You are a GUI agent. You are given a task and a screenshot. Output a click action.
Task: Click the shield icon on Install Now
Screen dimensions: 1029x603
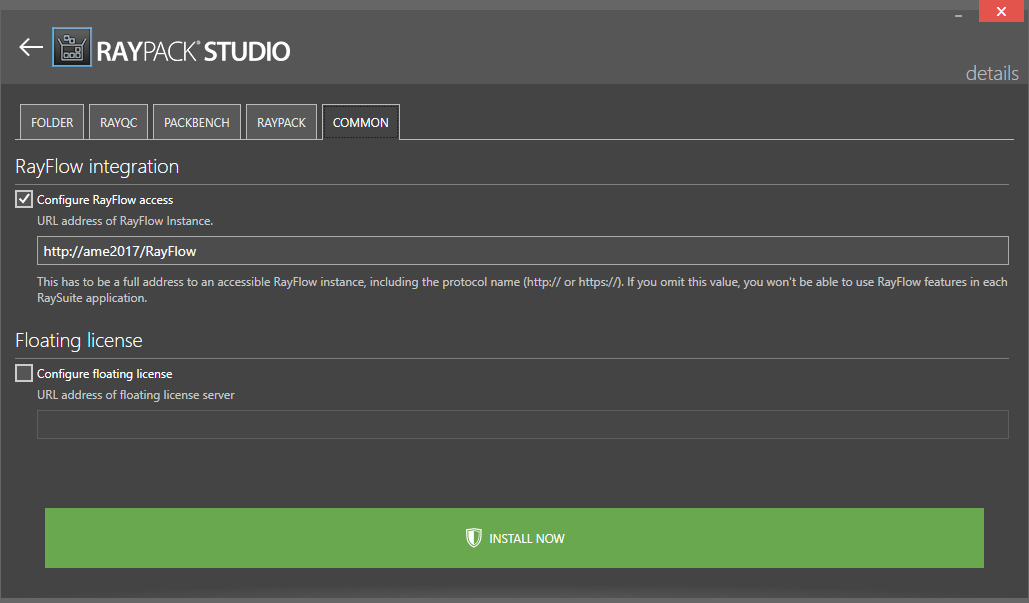[474, 538]
